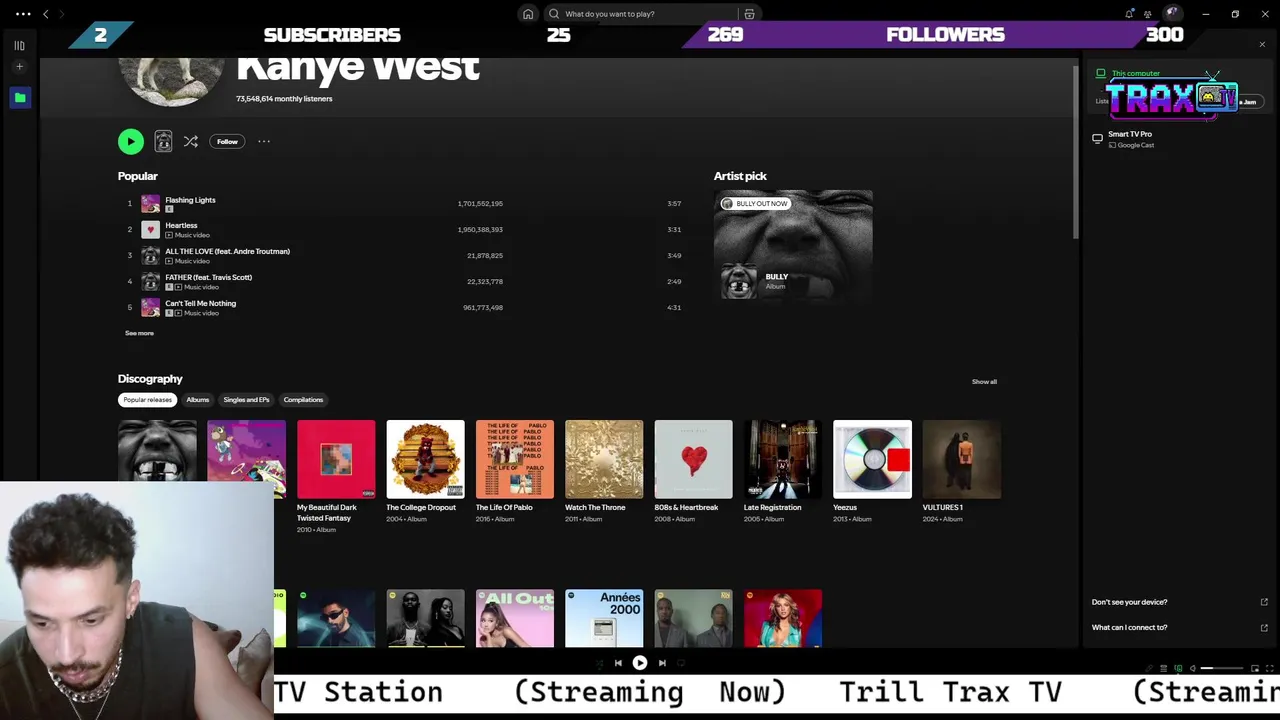Play Kanye West with green play button
This screenshot has height=720, width=1280.
[131, 142]
